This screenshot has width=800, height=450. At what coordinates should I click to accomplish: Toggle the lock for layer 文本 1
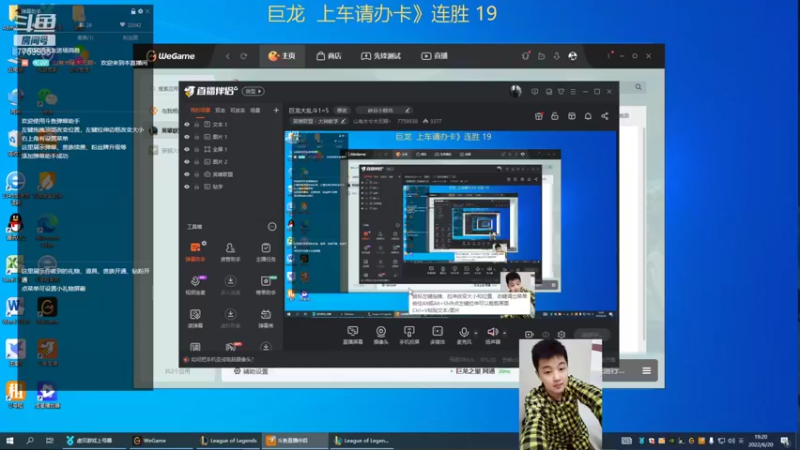(x=196, y=124)
